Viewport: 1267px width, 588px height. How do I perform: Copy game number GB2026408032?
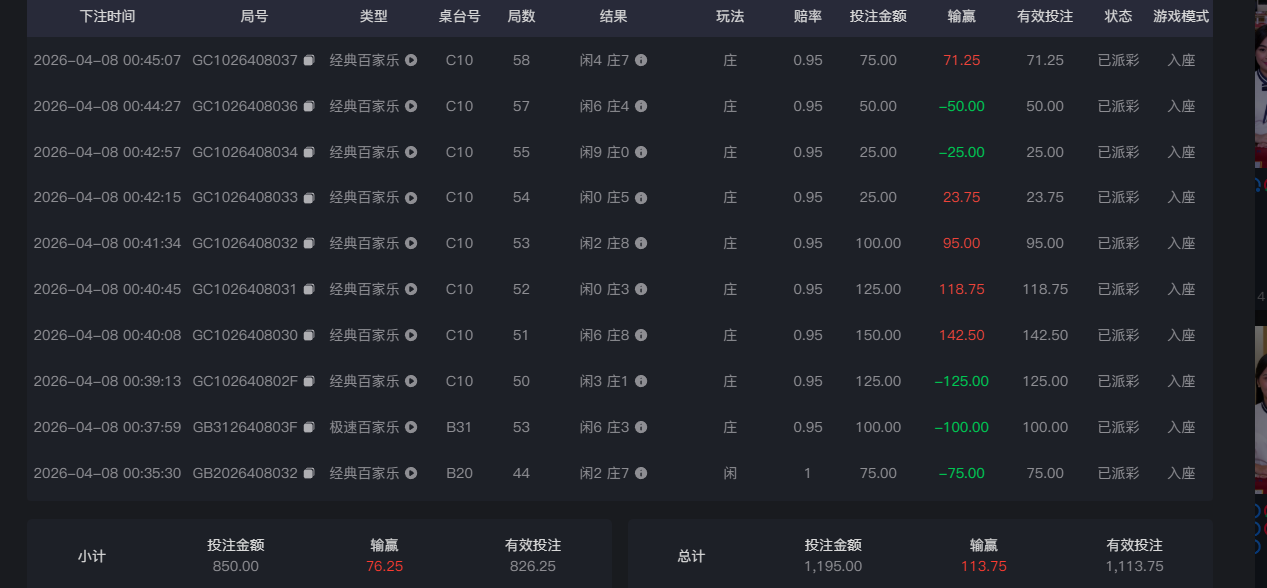[308, 473]
